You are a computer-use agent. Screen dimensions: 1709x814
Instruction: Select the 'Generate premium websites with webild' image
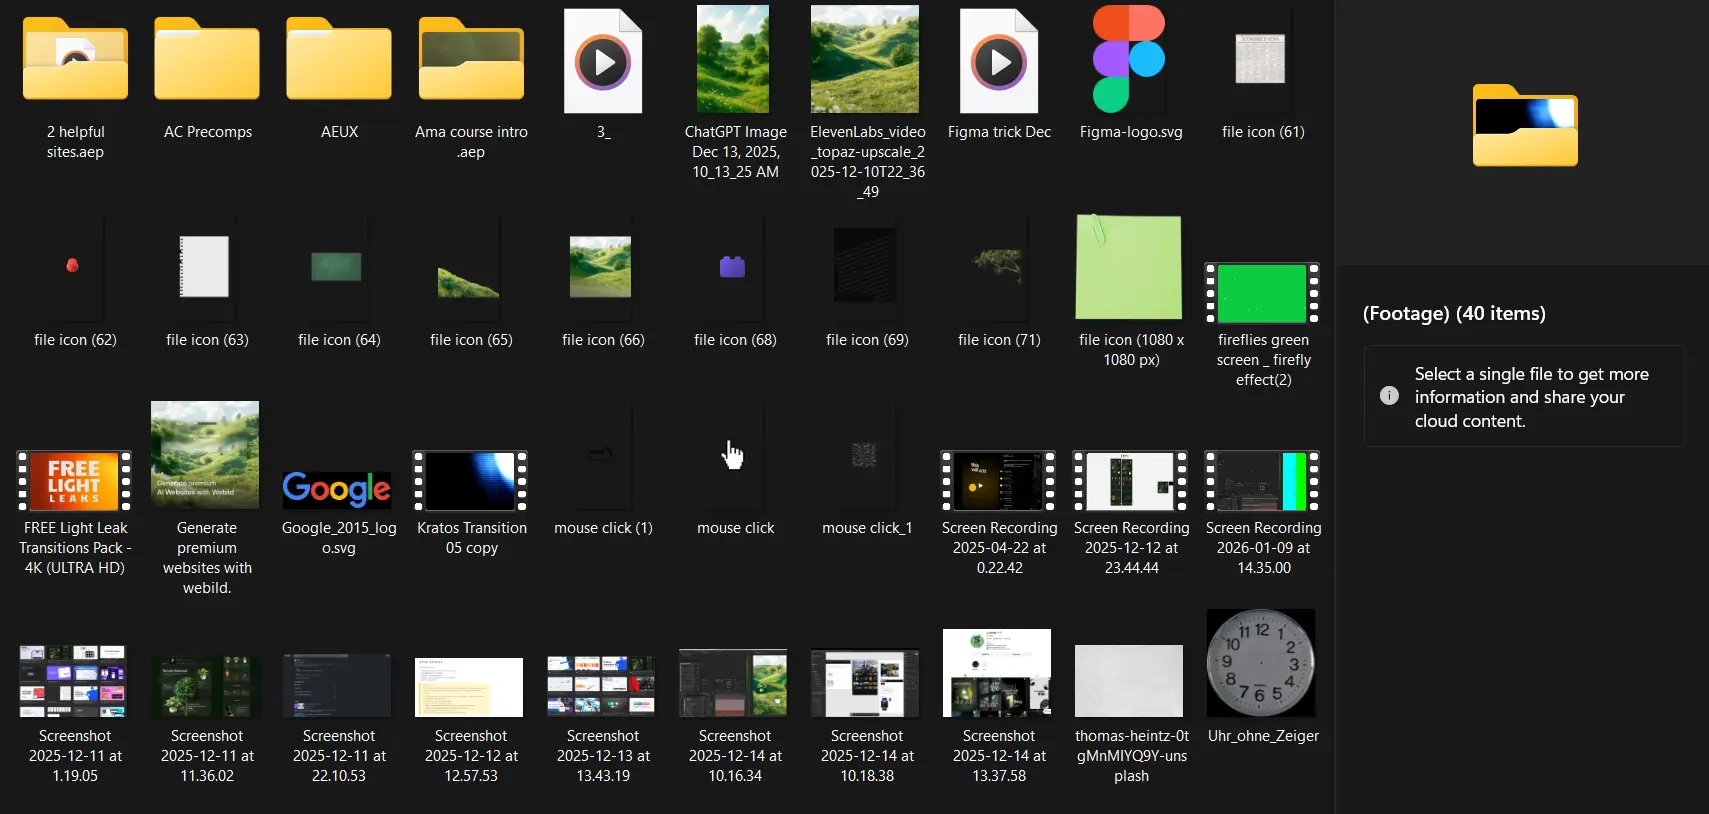click(205, 456)
